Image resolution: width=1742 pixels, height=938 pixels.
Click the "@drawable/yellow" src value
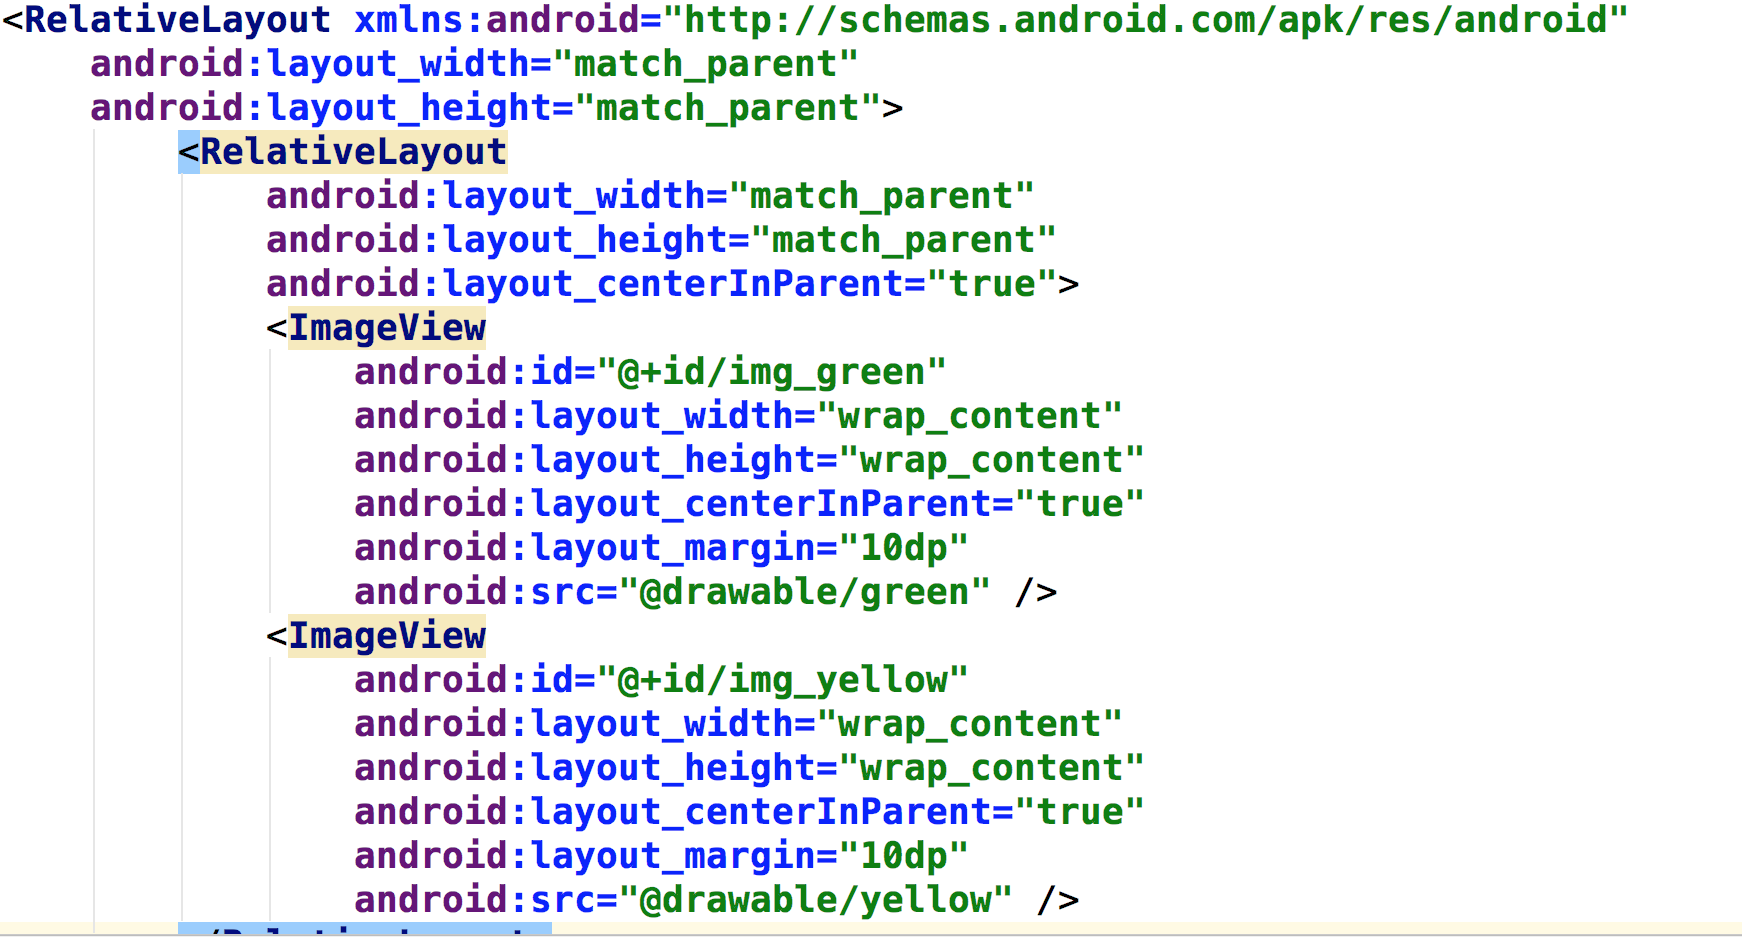[x=816, y=900]
